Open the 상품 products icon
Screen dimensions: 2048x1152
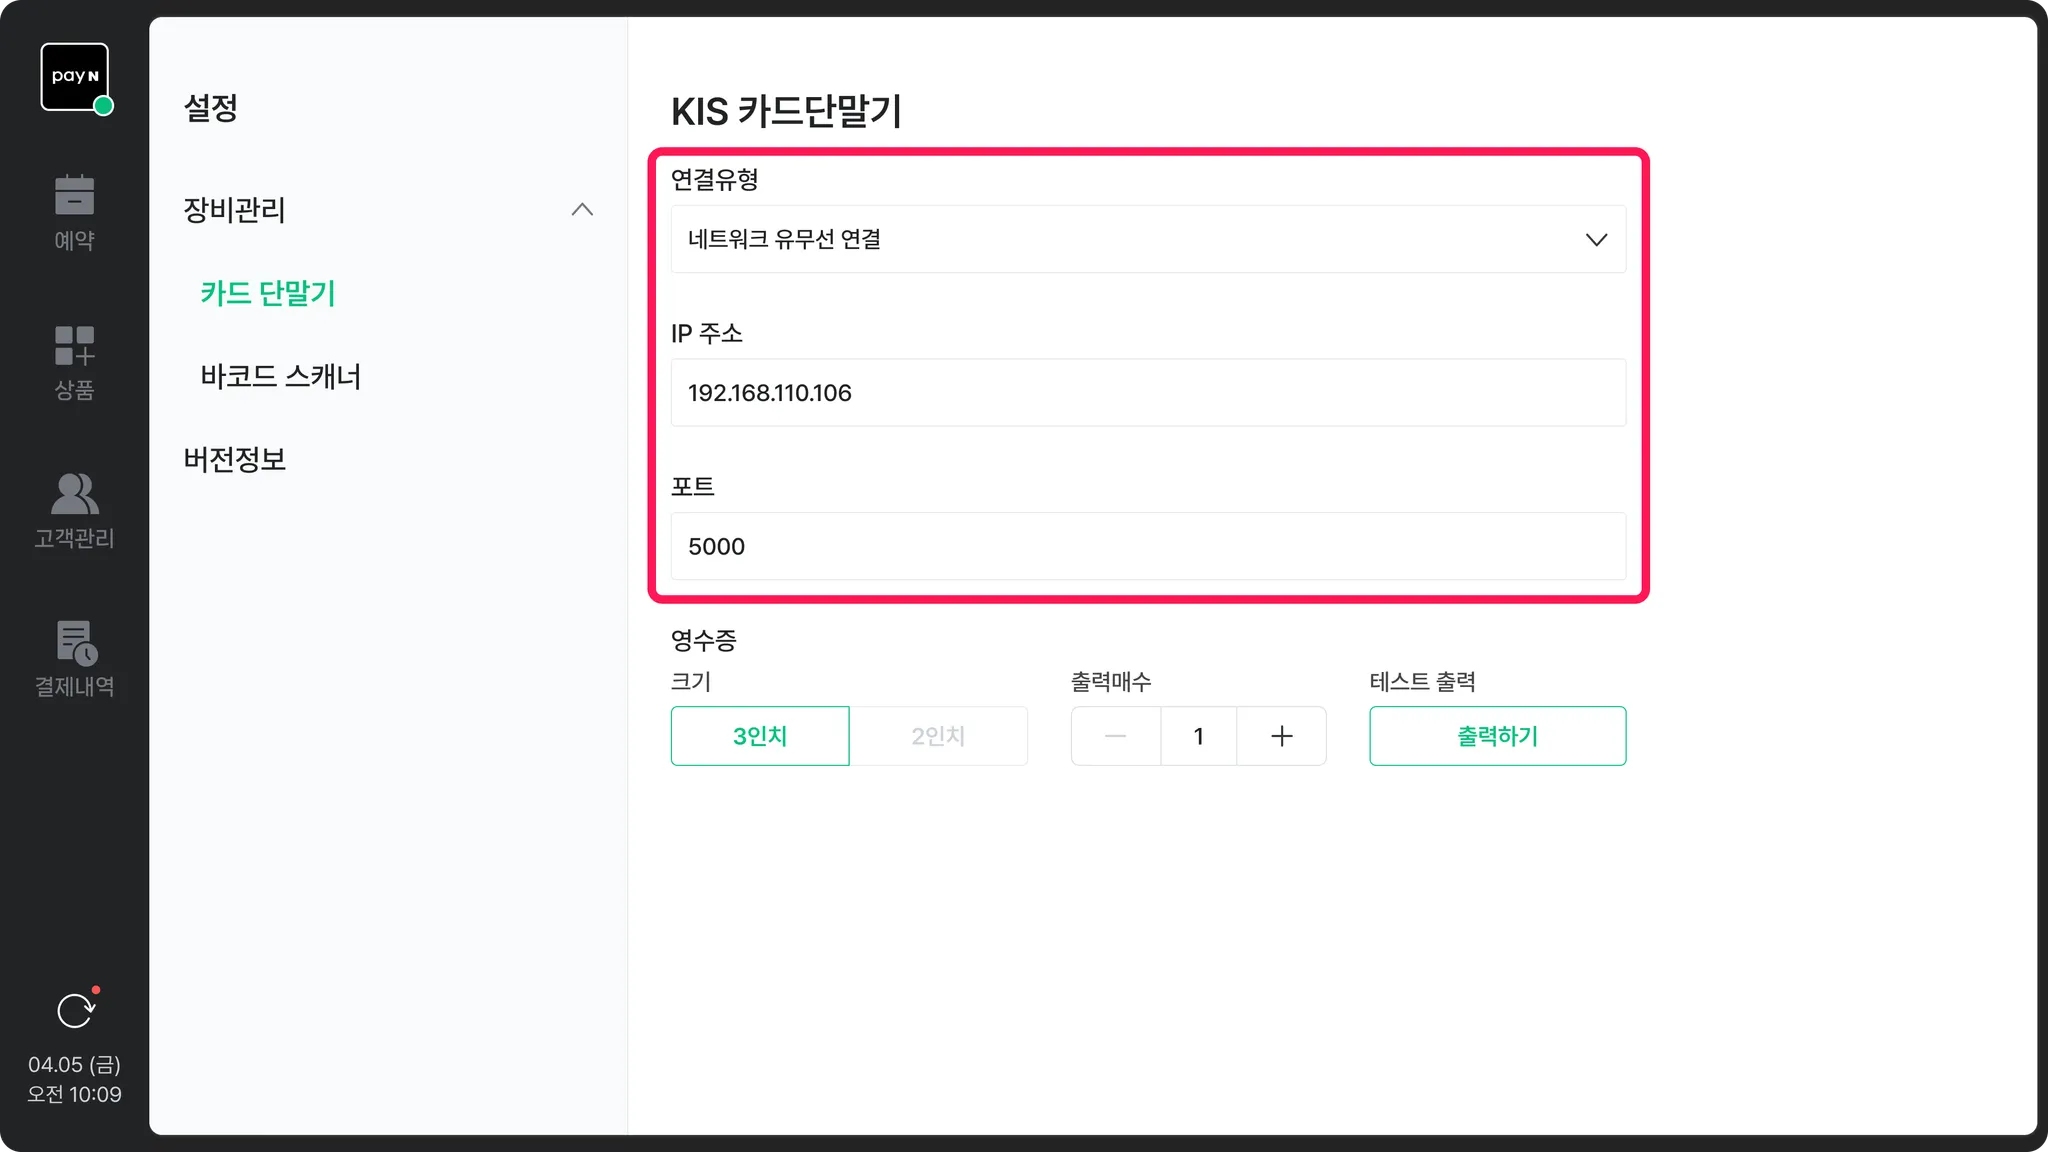75,346
